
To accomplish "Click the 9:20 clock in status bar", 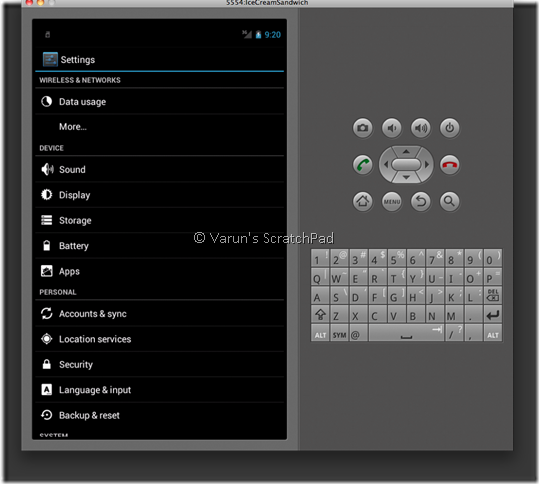I will click(x=273, y=35).
